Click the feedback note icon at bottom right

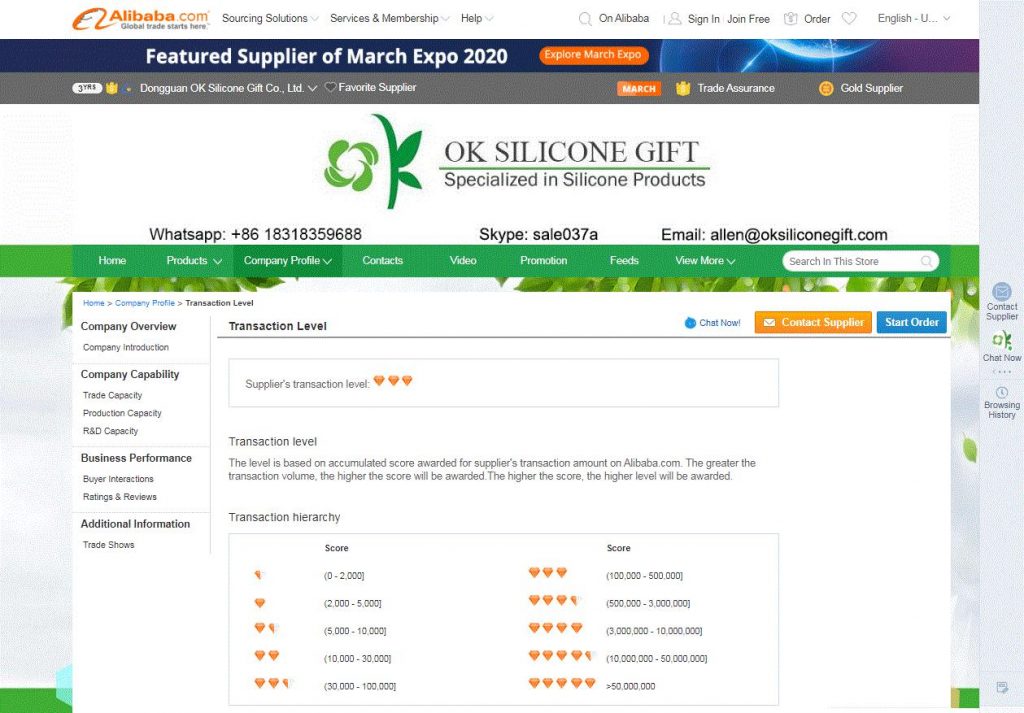tap(1002, 687)
